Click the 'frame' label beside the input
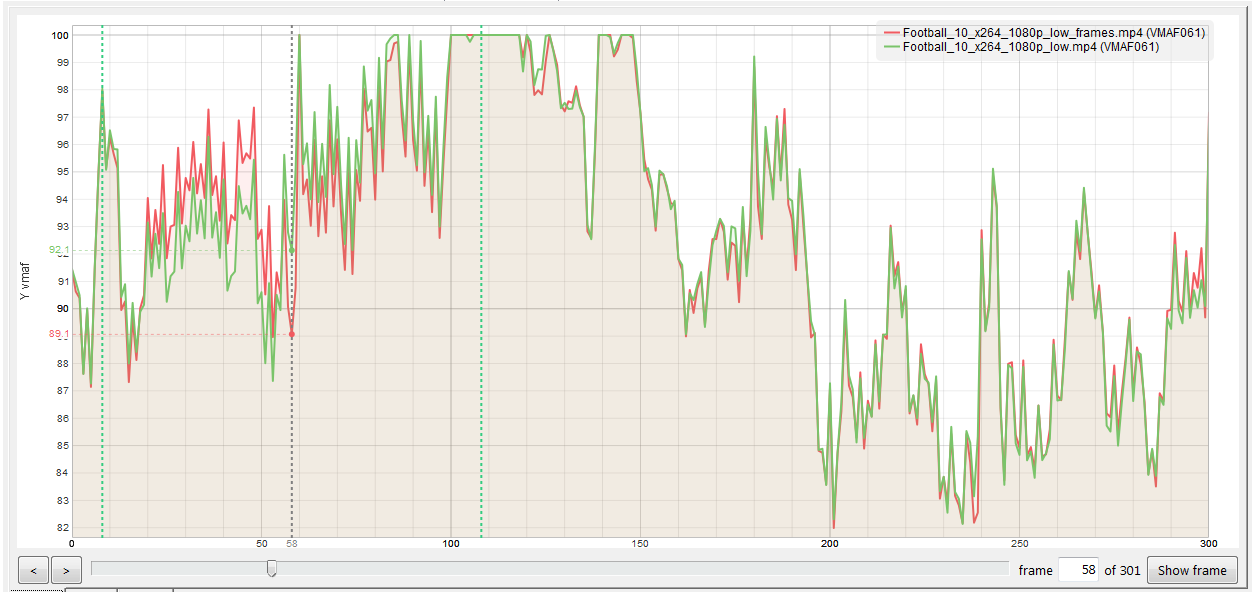1252x592 pixels. pos(1035,571)
